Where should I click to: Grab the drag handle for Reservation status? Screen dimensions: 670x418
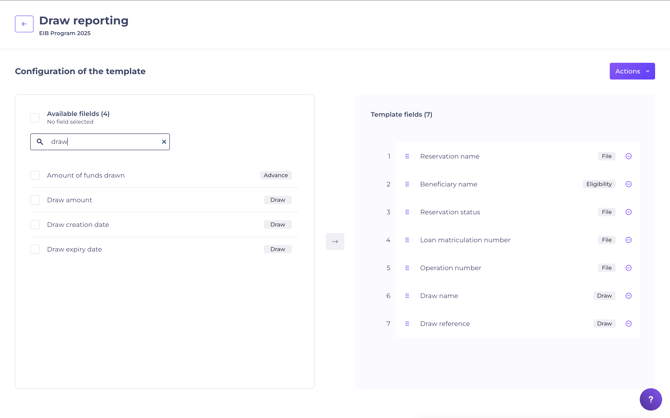[407, 212]
